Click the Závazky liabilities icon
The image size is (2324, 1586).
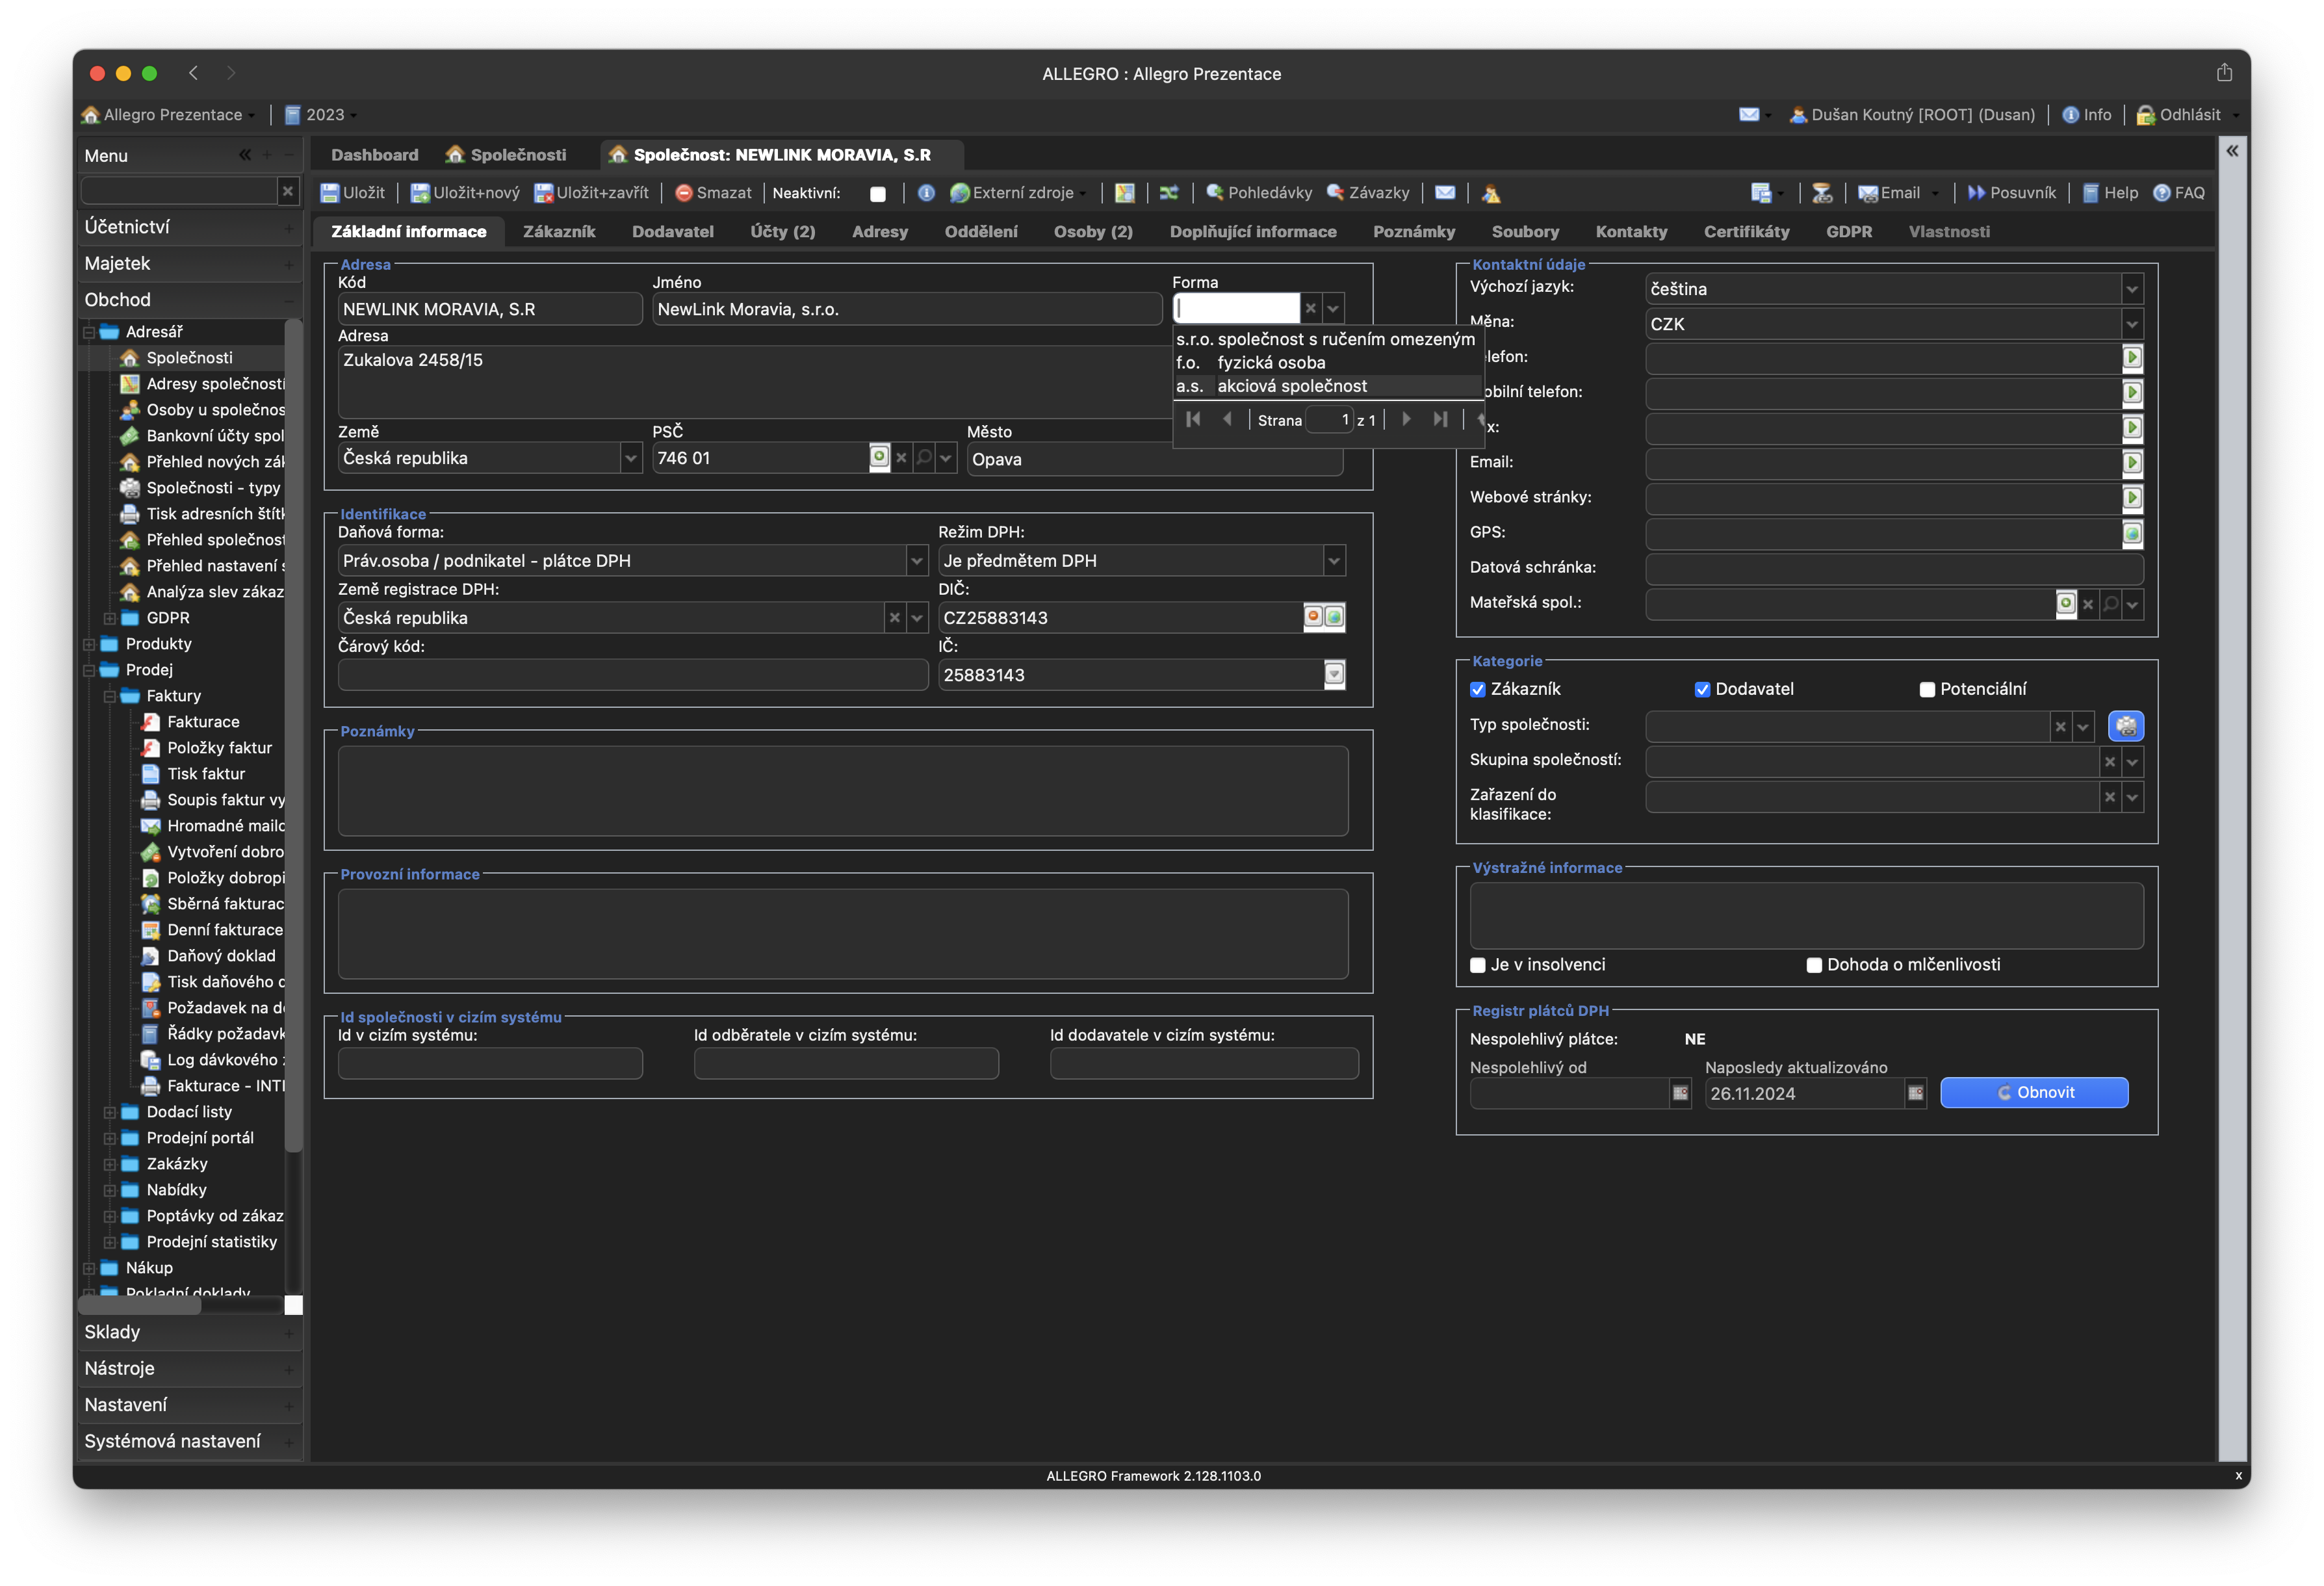[1335, 192]
